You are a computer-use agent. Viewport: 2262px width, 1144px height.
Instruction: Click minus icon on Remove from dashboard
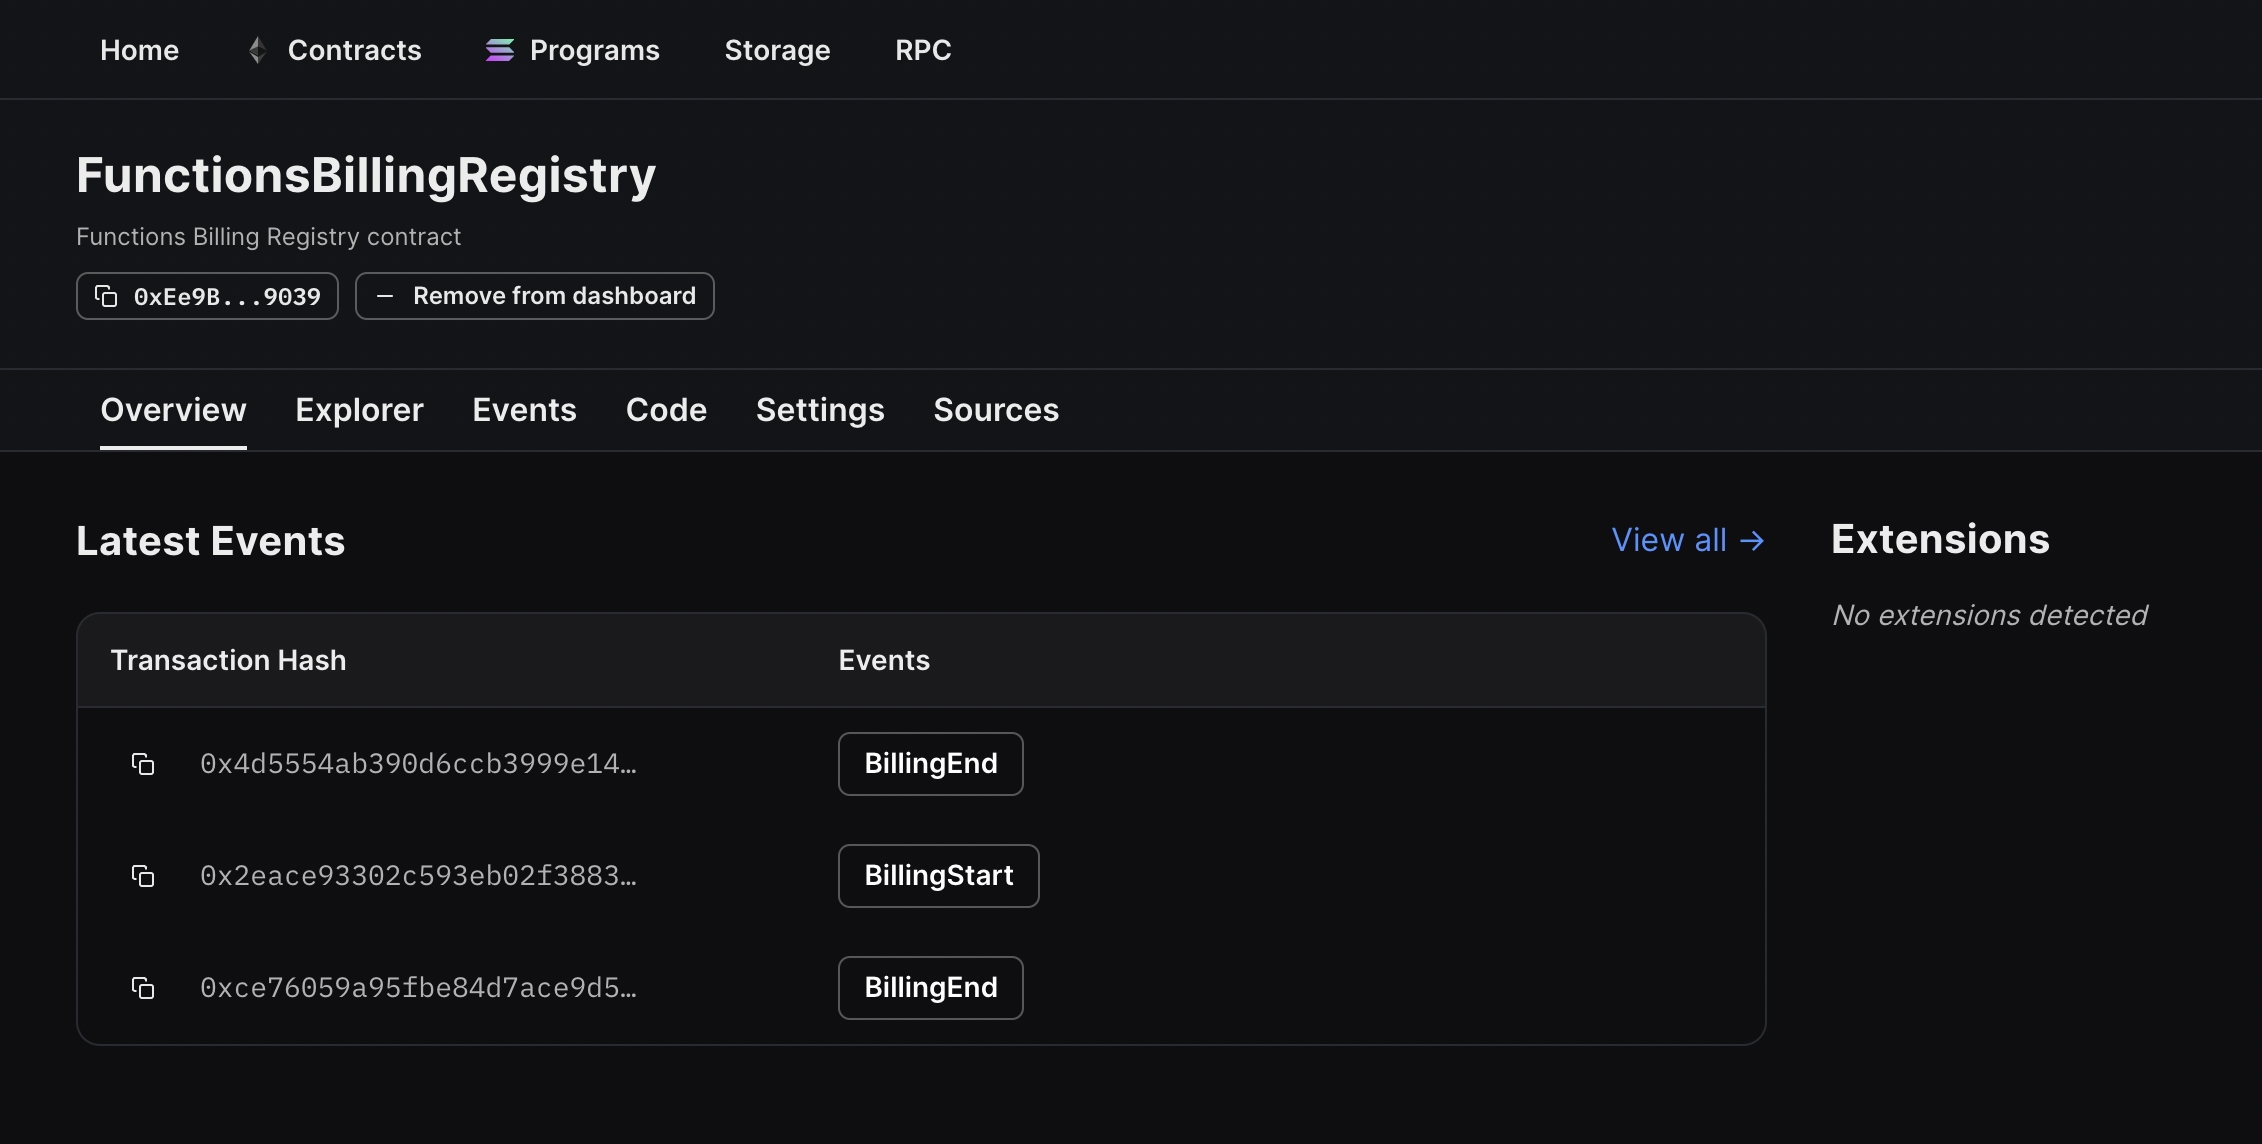(x=385, y=296)
